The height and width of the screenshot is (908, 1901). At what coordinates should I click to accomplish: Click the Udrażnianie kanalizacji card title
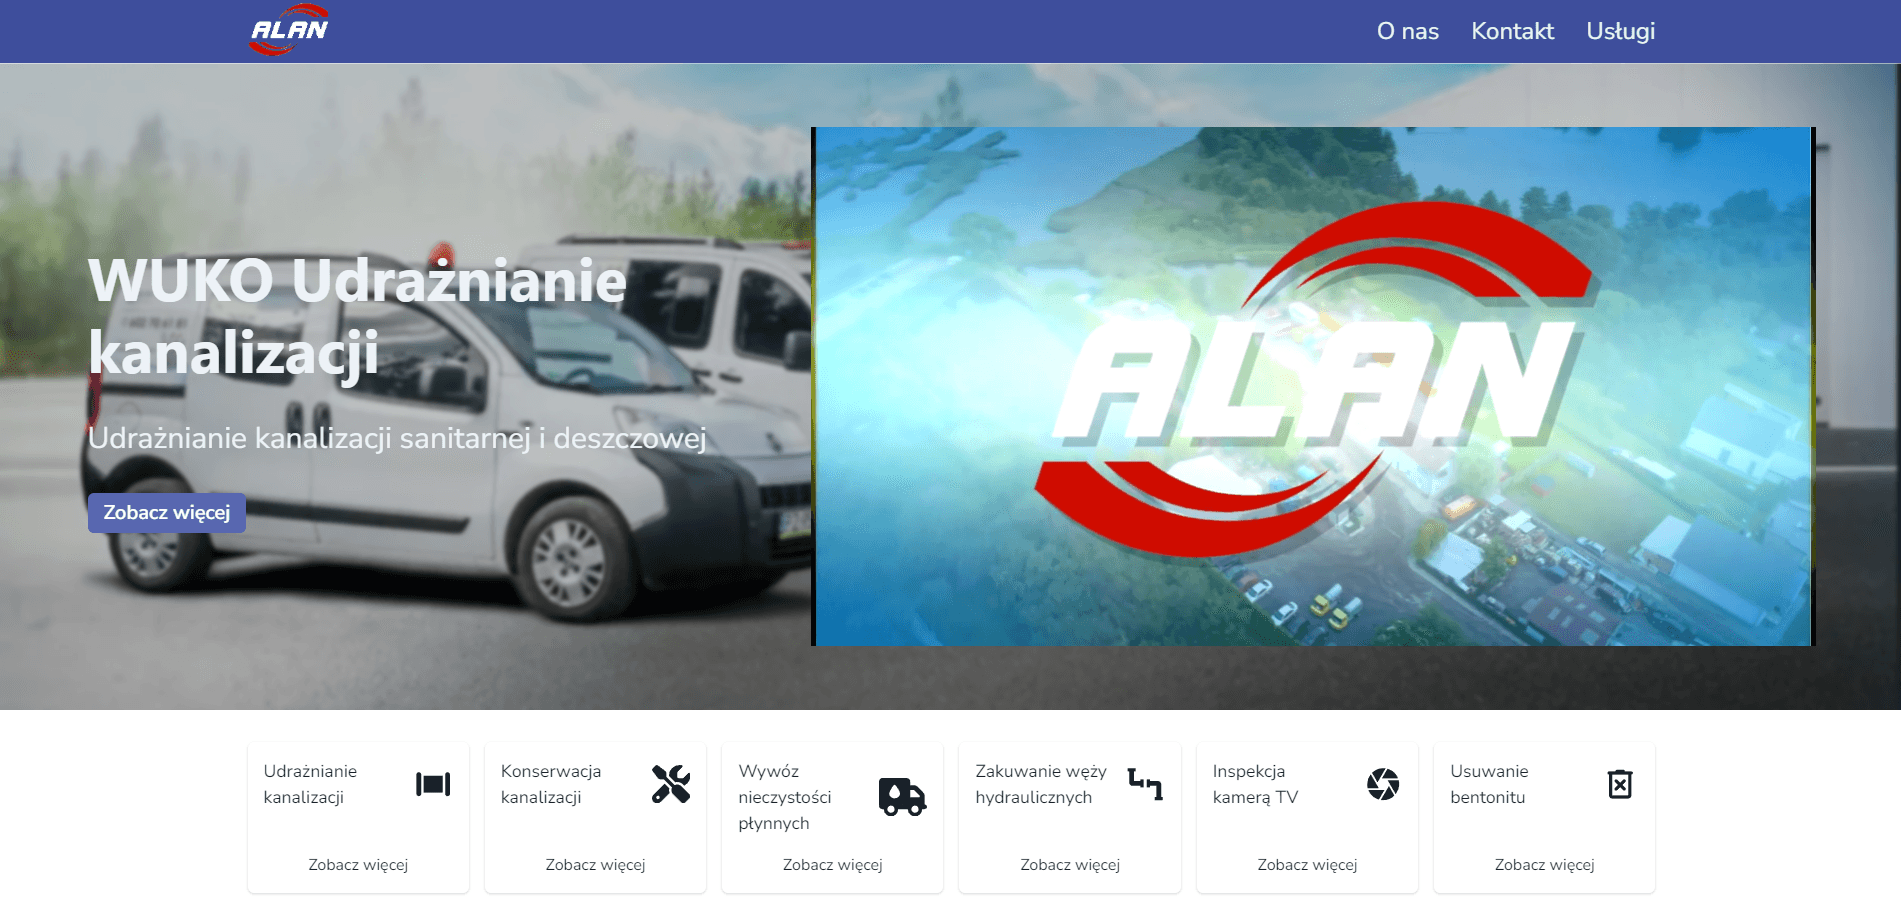pyautogui.click(x=310, y=784)
